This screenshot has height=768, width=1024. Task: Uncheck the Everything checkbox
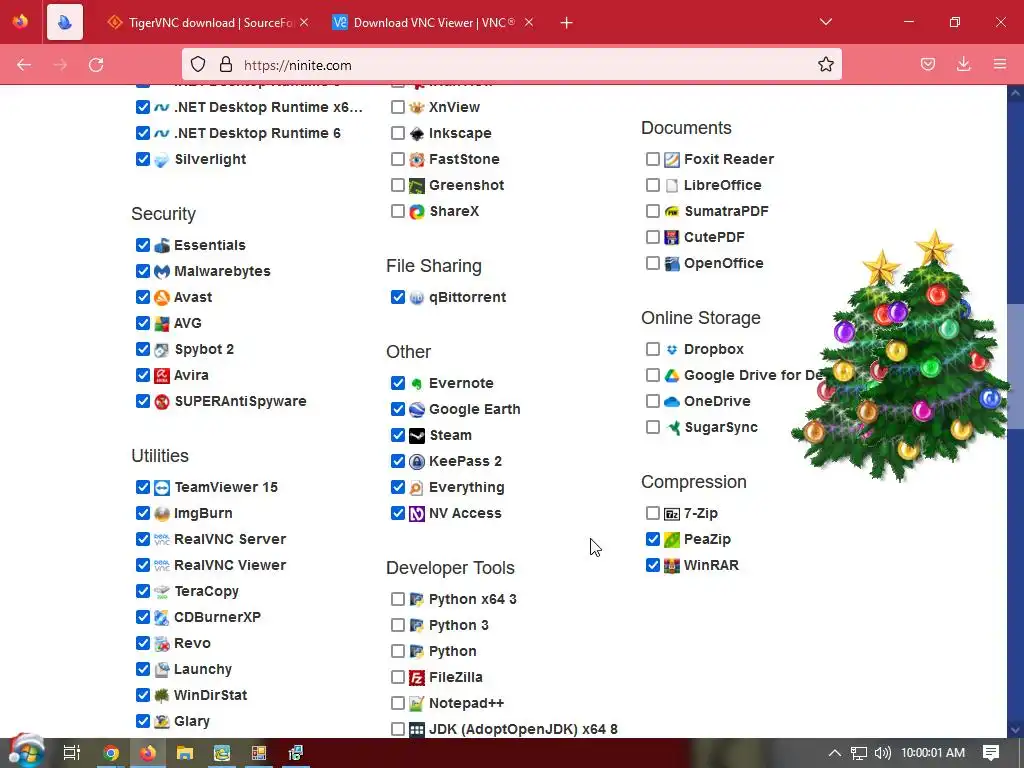click(x=398, y=487)
